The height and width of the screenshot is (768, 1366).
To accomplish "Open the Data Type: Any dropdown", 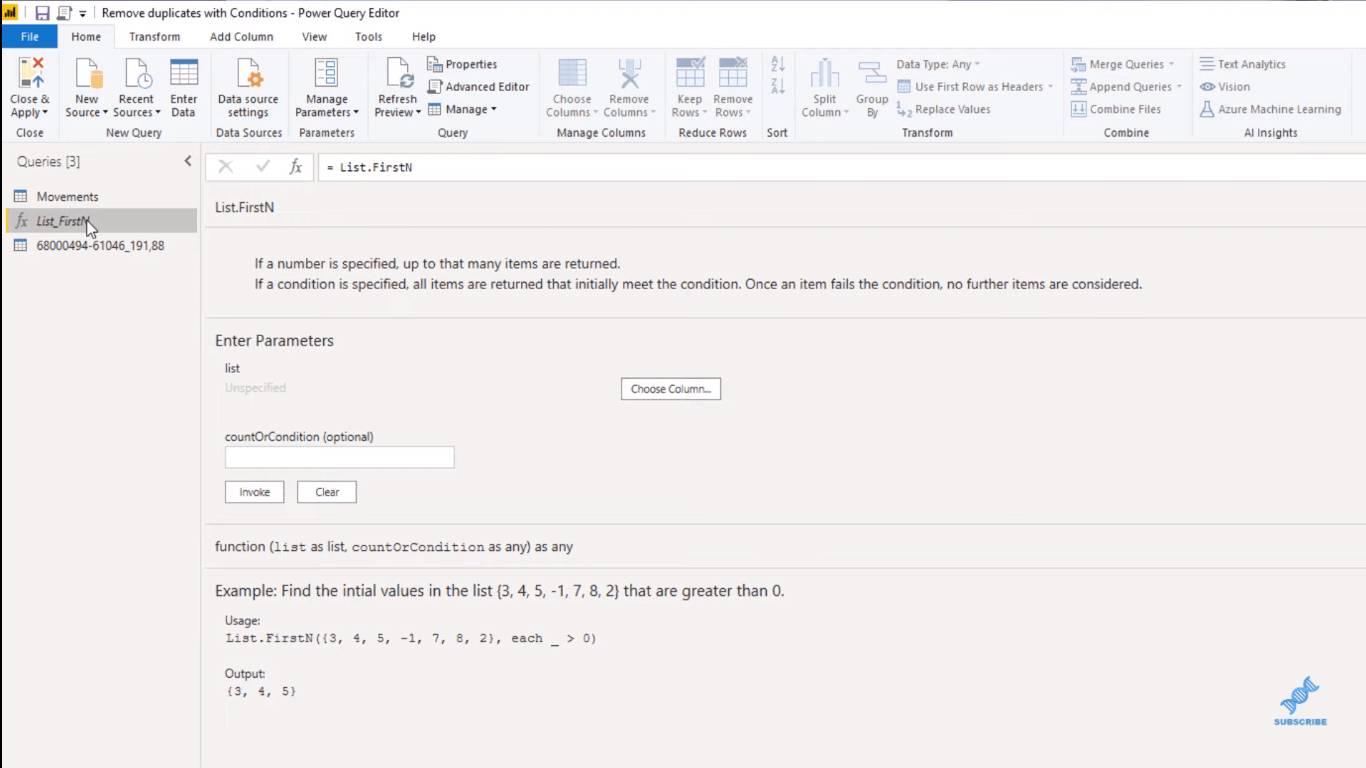I will [x=938, y=64].
